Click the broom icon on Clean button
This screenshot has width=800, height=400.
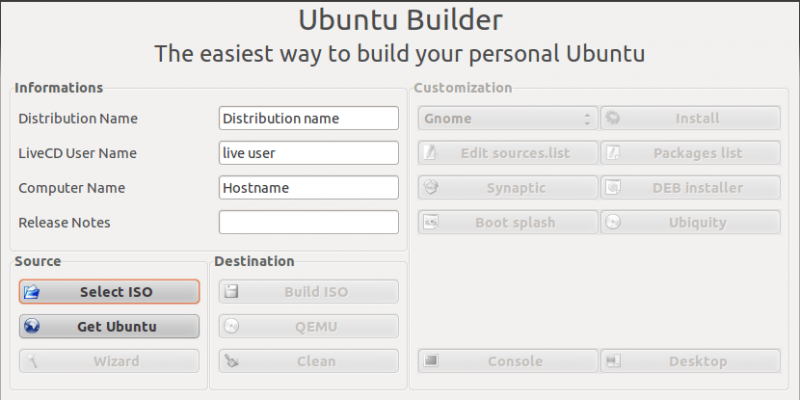pyautogui.click(x=232, y=361)
